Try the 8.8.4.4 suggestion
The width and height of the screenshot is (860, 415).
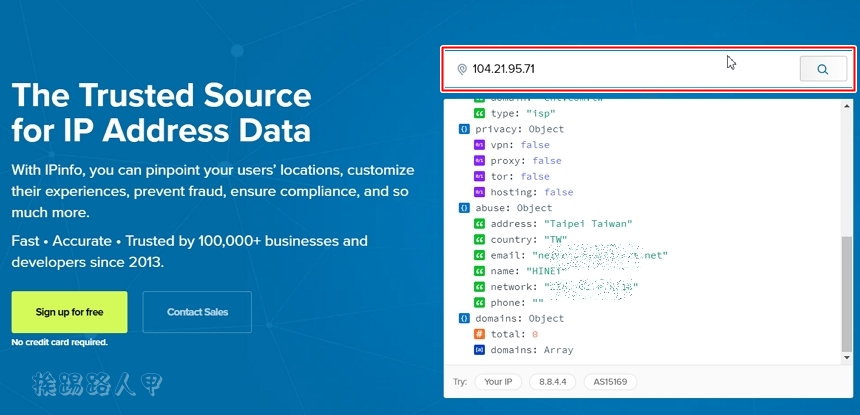pos(552,382)
